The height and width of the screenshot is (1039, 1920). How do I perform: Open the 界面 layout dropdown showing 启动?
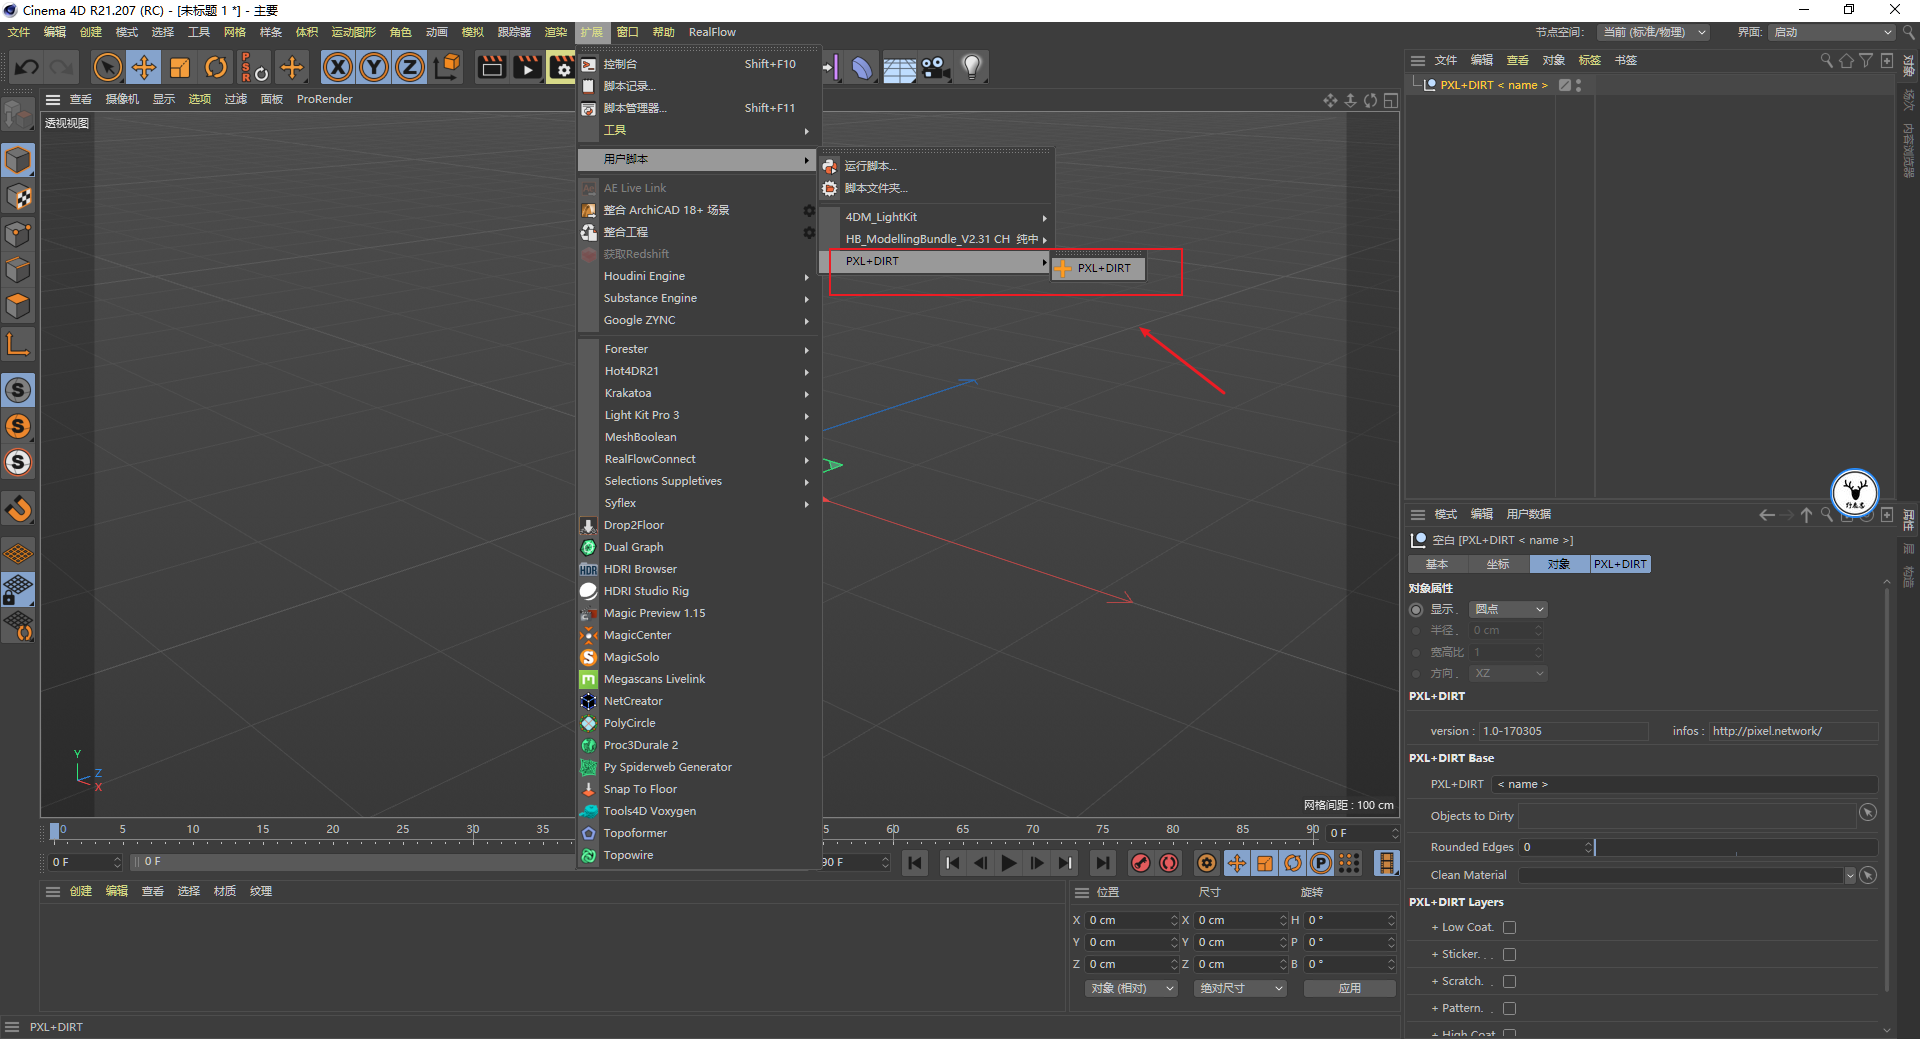tap(1832, 32)
